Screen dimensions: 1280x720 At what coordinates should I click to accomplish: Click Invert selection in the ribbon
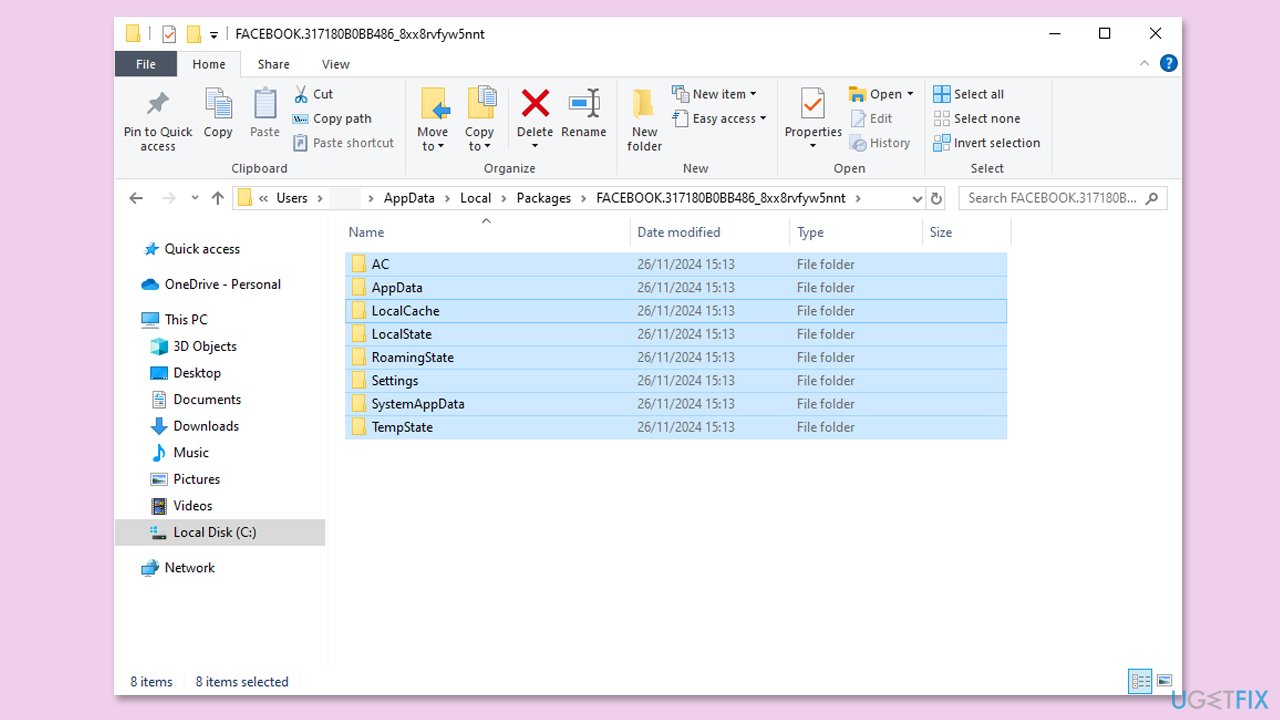(x=986, y=143)
